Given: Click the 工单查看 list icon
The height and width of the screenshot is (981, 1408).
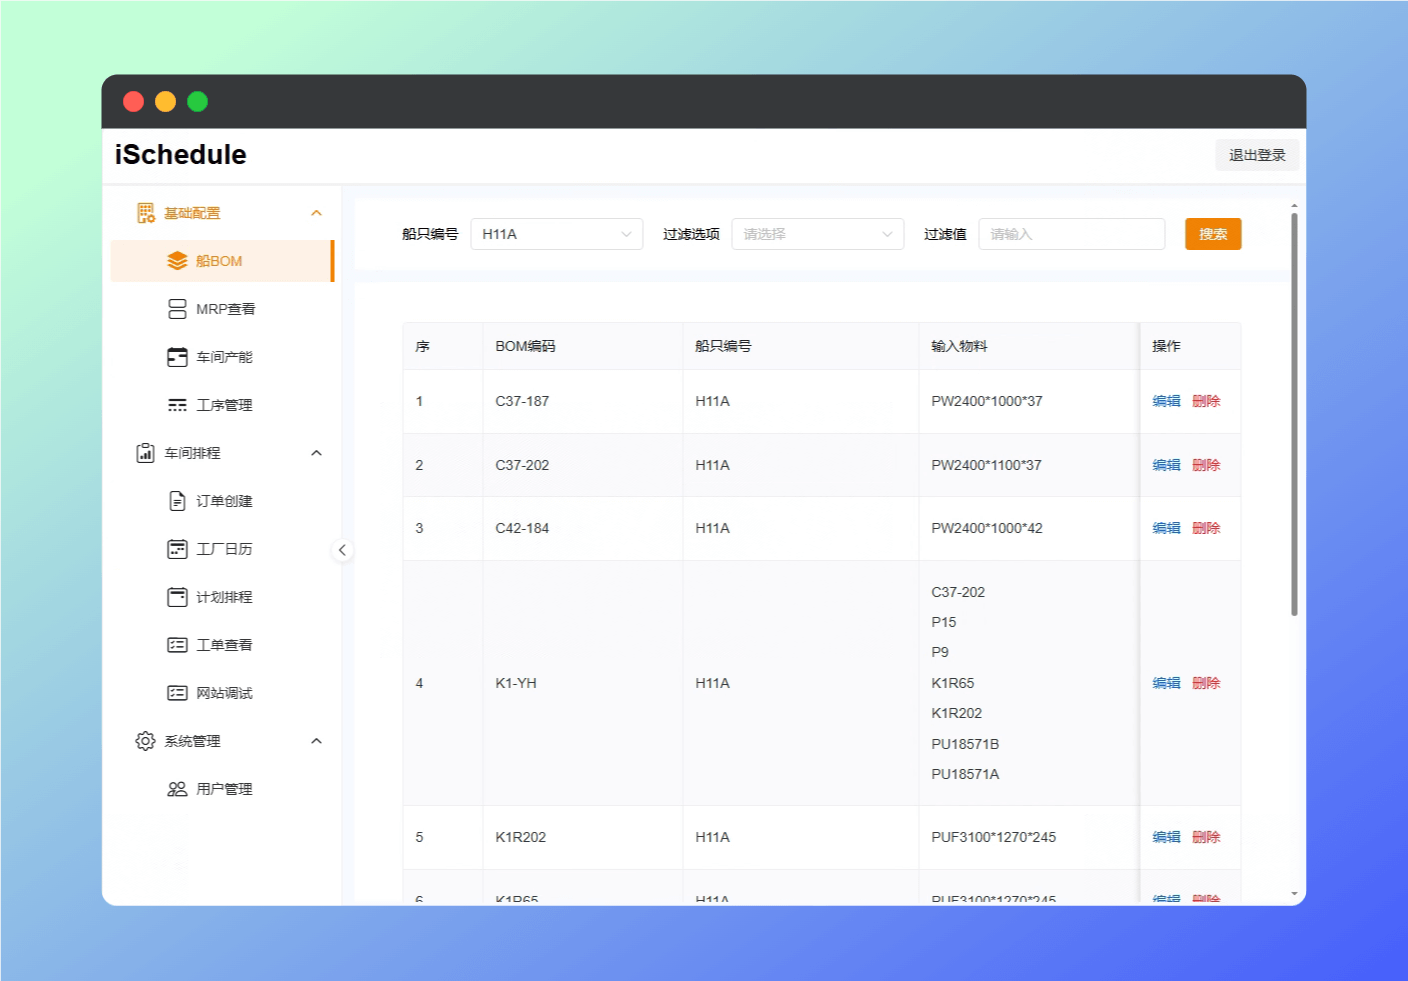Looking at the screenshot, I should 177,645.
